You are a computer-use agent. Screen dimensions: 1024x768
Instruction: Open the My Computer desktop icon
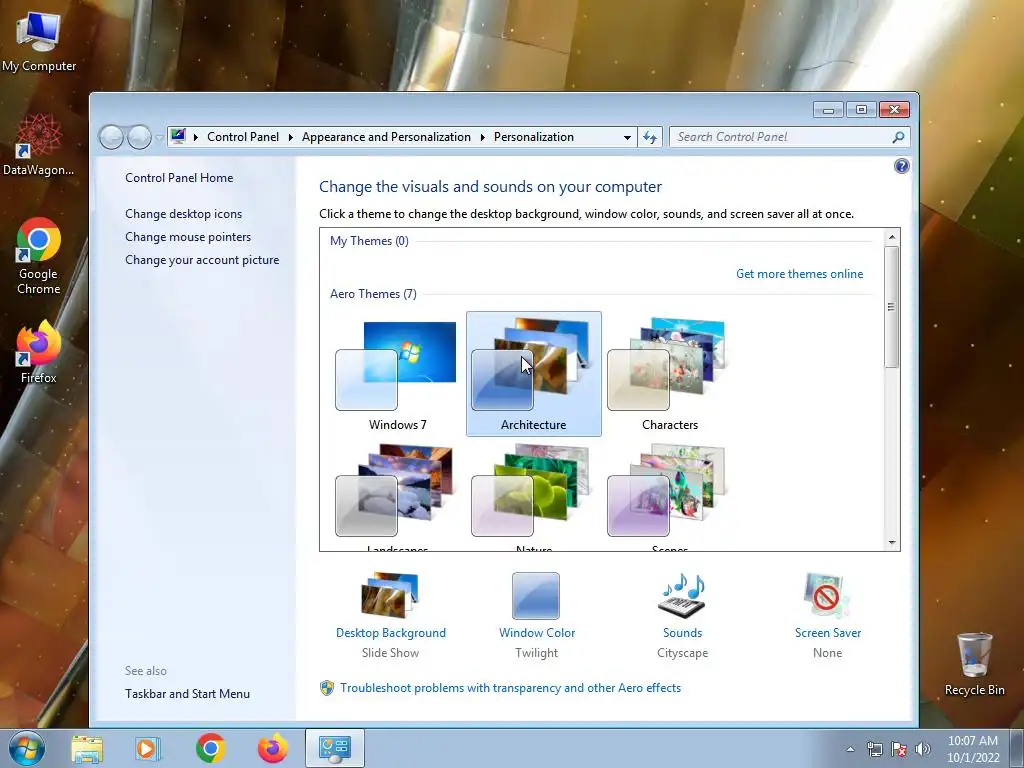(39, 42)
